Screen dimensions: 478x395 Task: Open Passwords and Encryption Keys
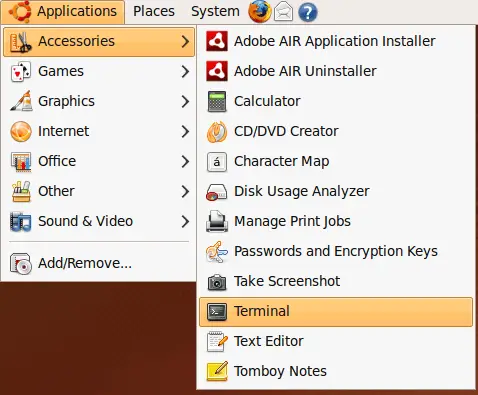coord(336,251)
